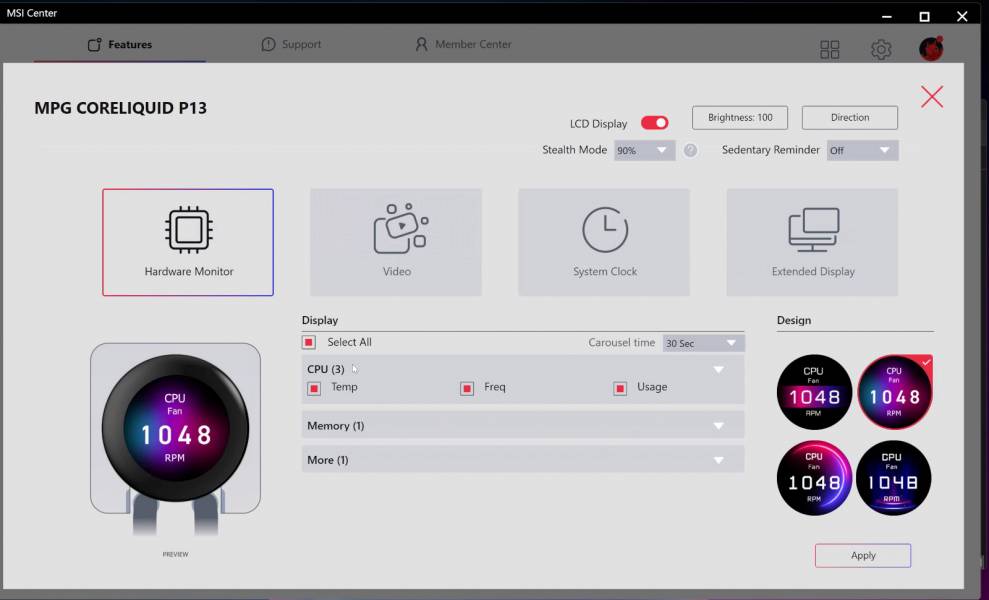
Task: Click the Stealth Mode help question mark
Action: pos(690,151)
